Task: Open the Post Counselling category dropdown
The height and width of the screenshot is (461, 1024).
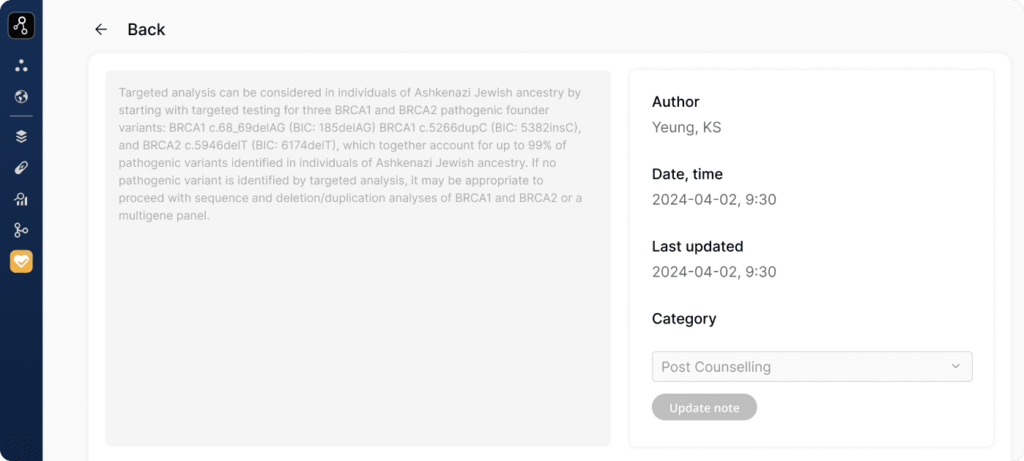Action: [812, 366]
